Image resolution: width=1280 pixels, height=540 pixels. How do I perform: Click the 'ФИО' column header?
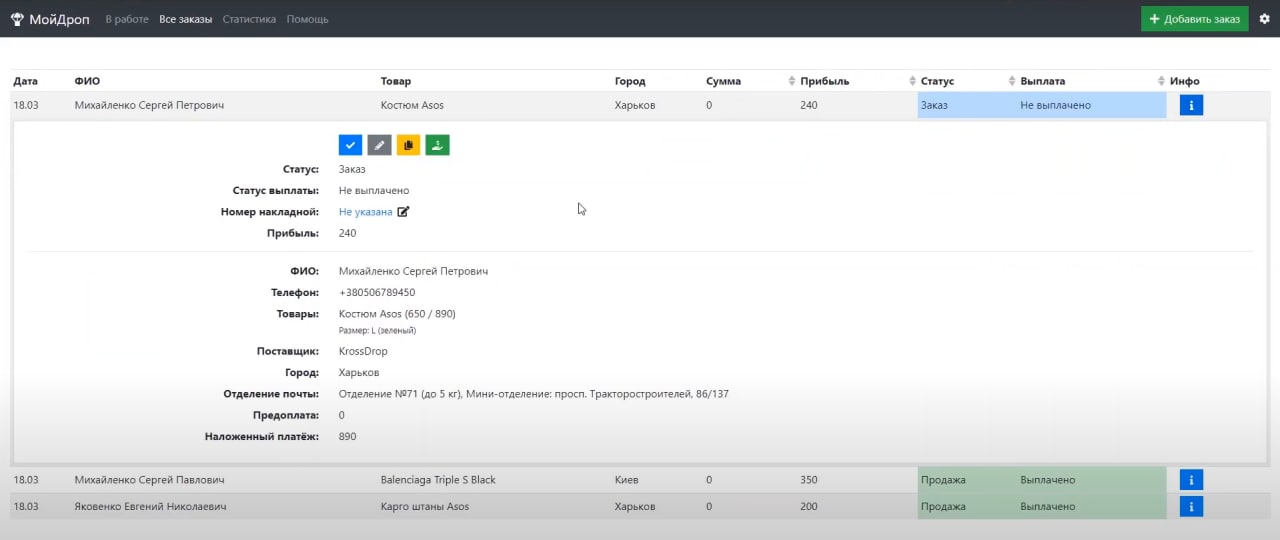[87, 81]
